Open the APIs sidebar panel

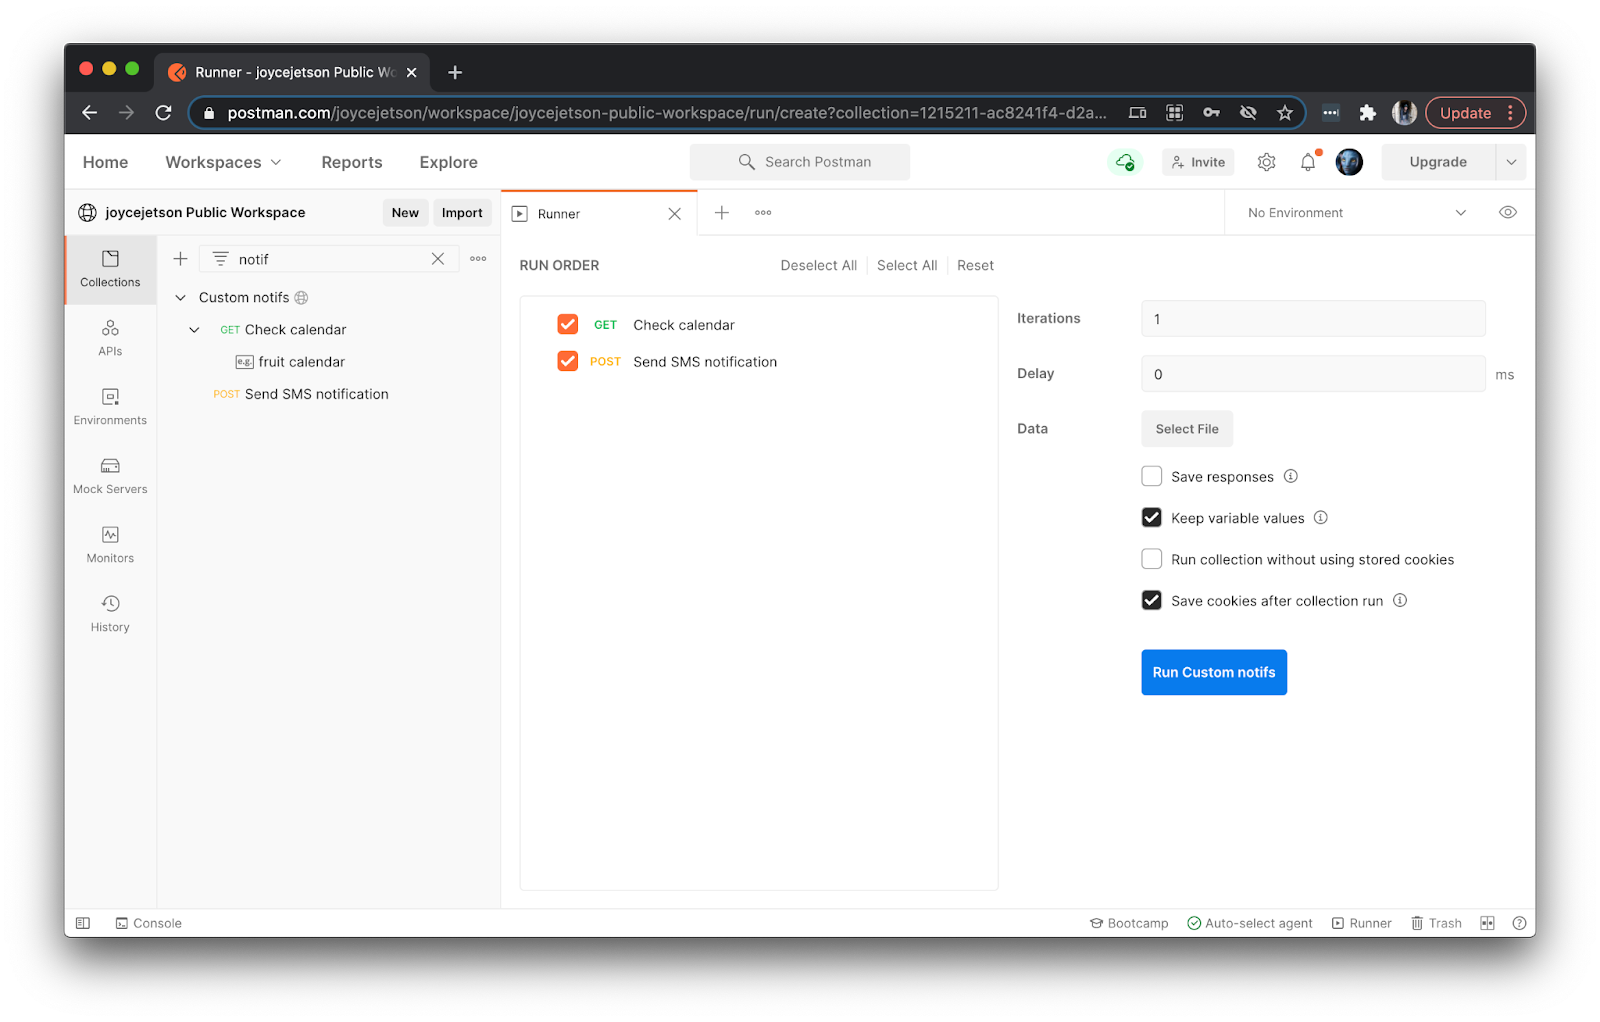point(110,338)
